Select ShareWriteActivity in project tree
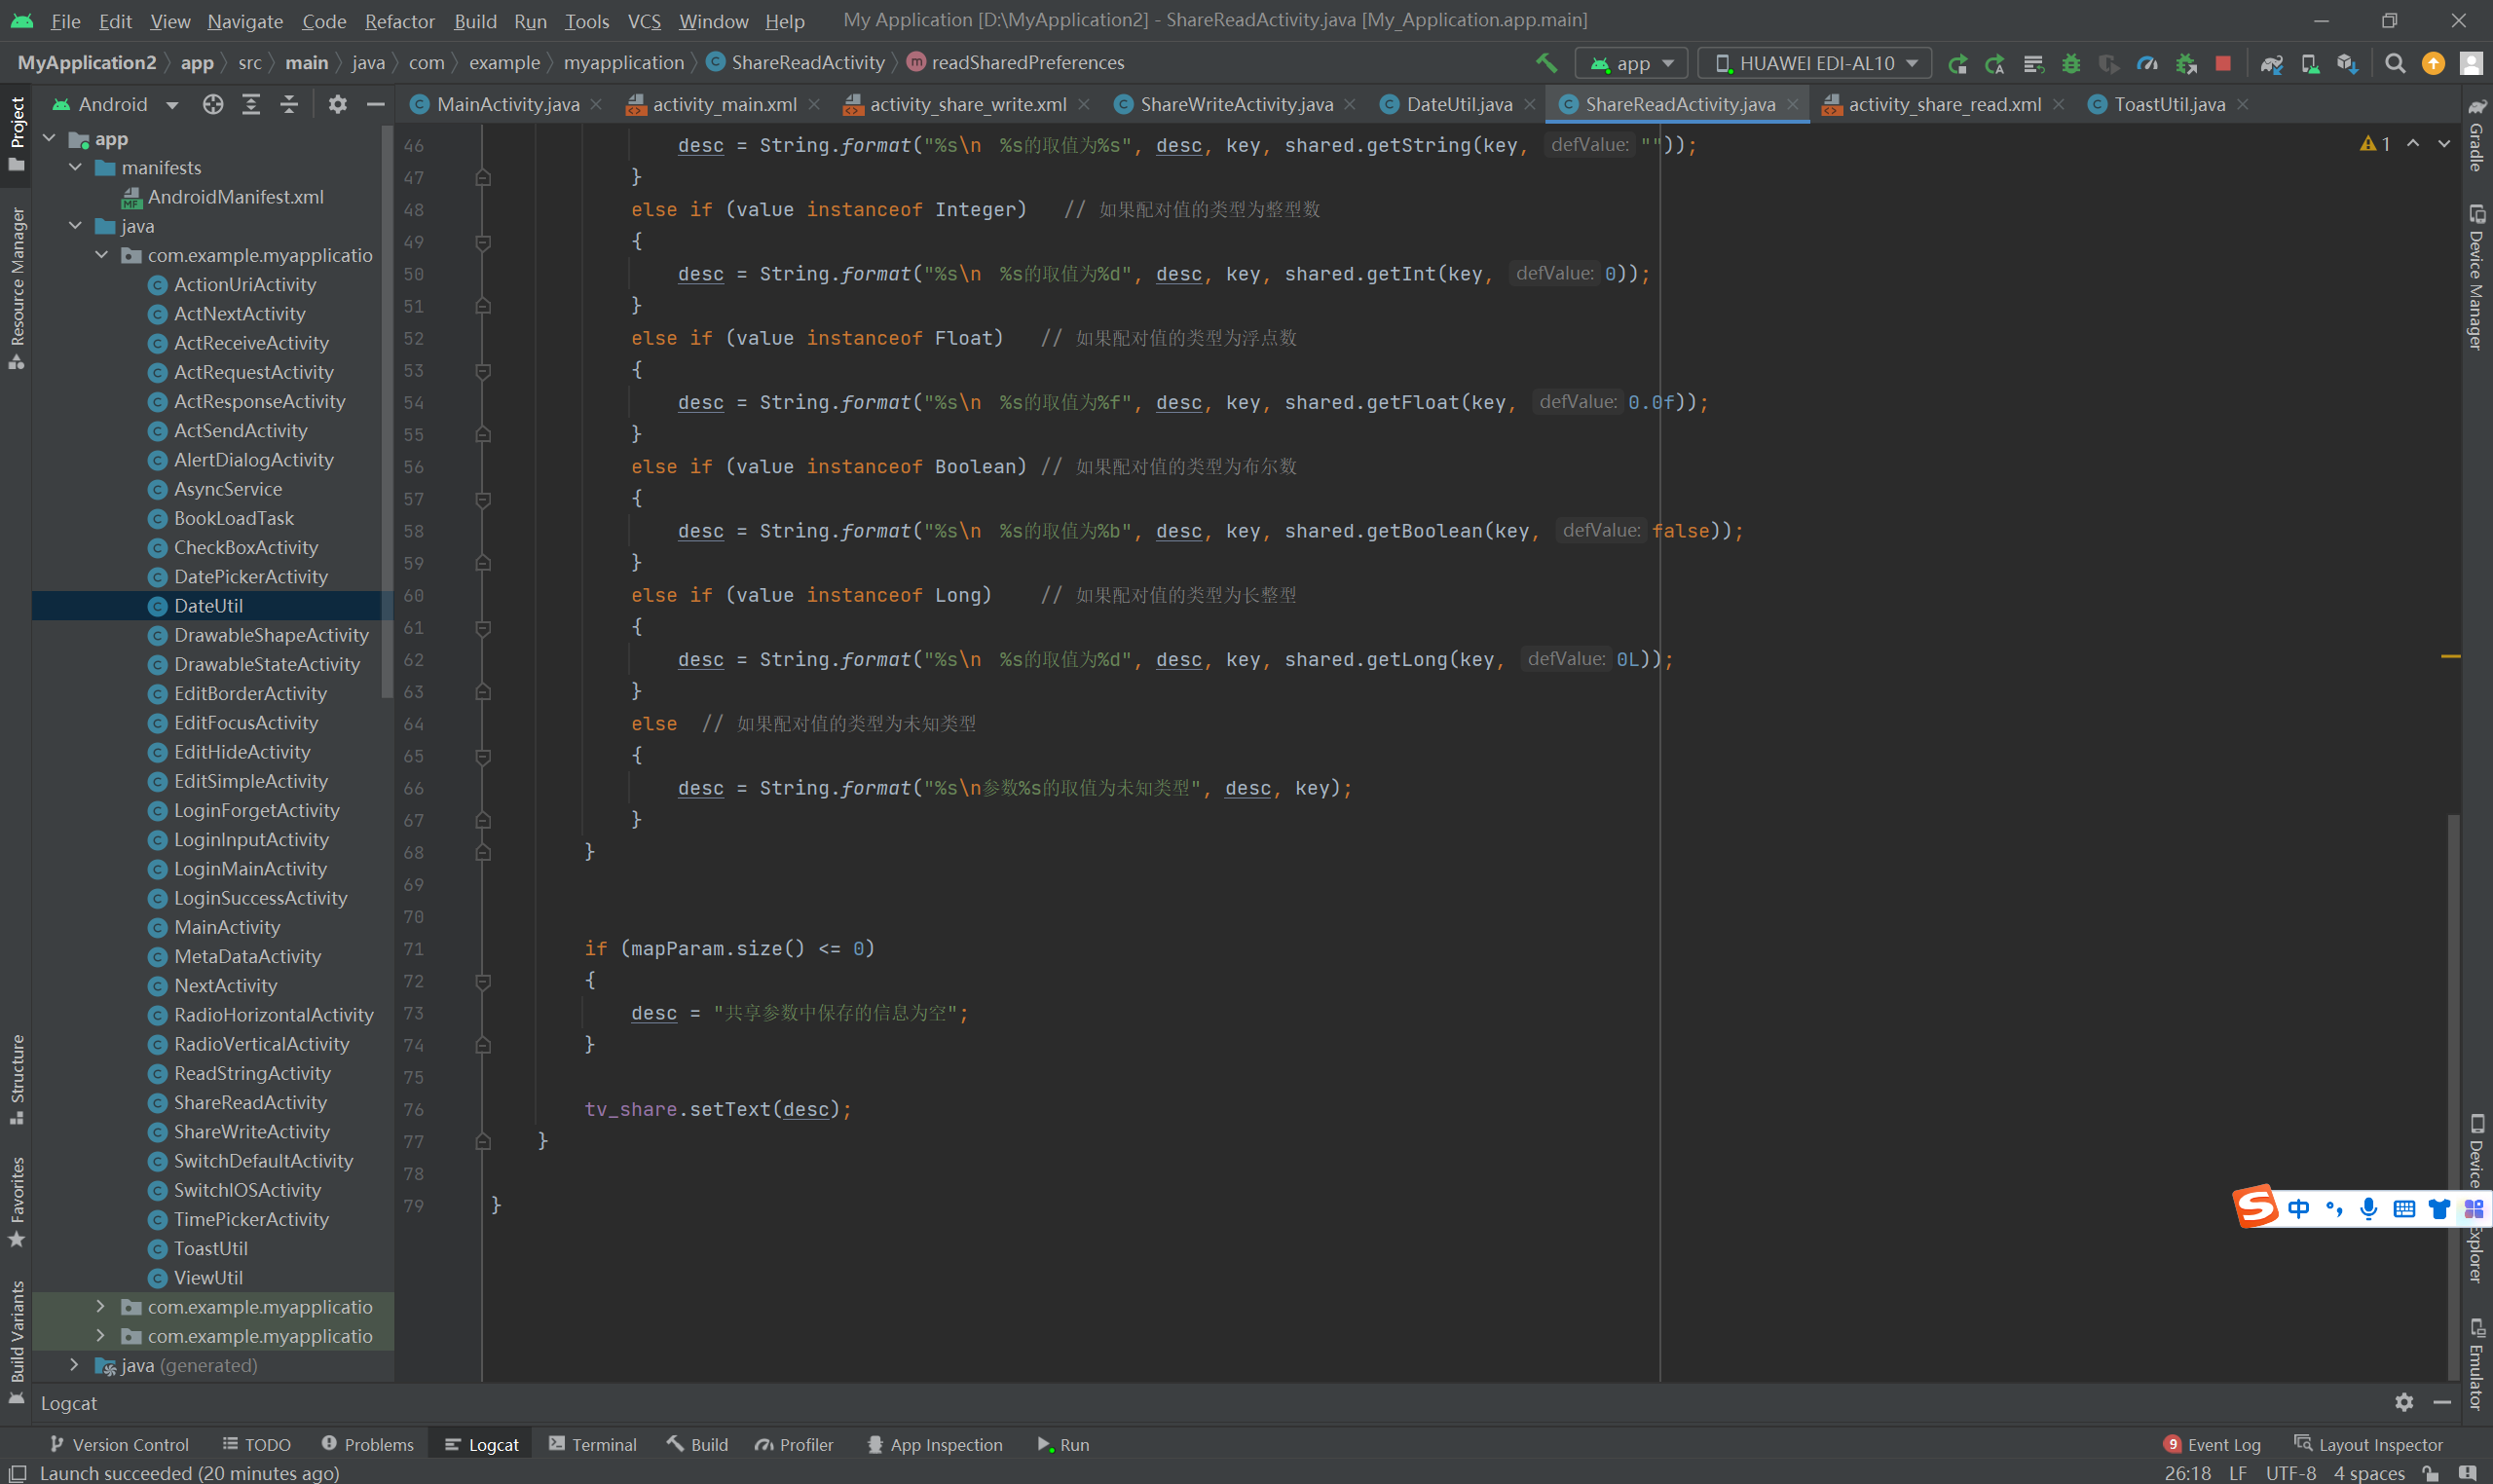 coord(251,1131)
